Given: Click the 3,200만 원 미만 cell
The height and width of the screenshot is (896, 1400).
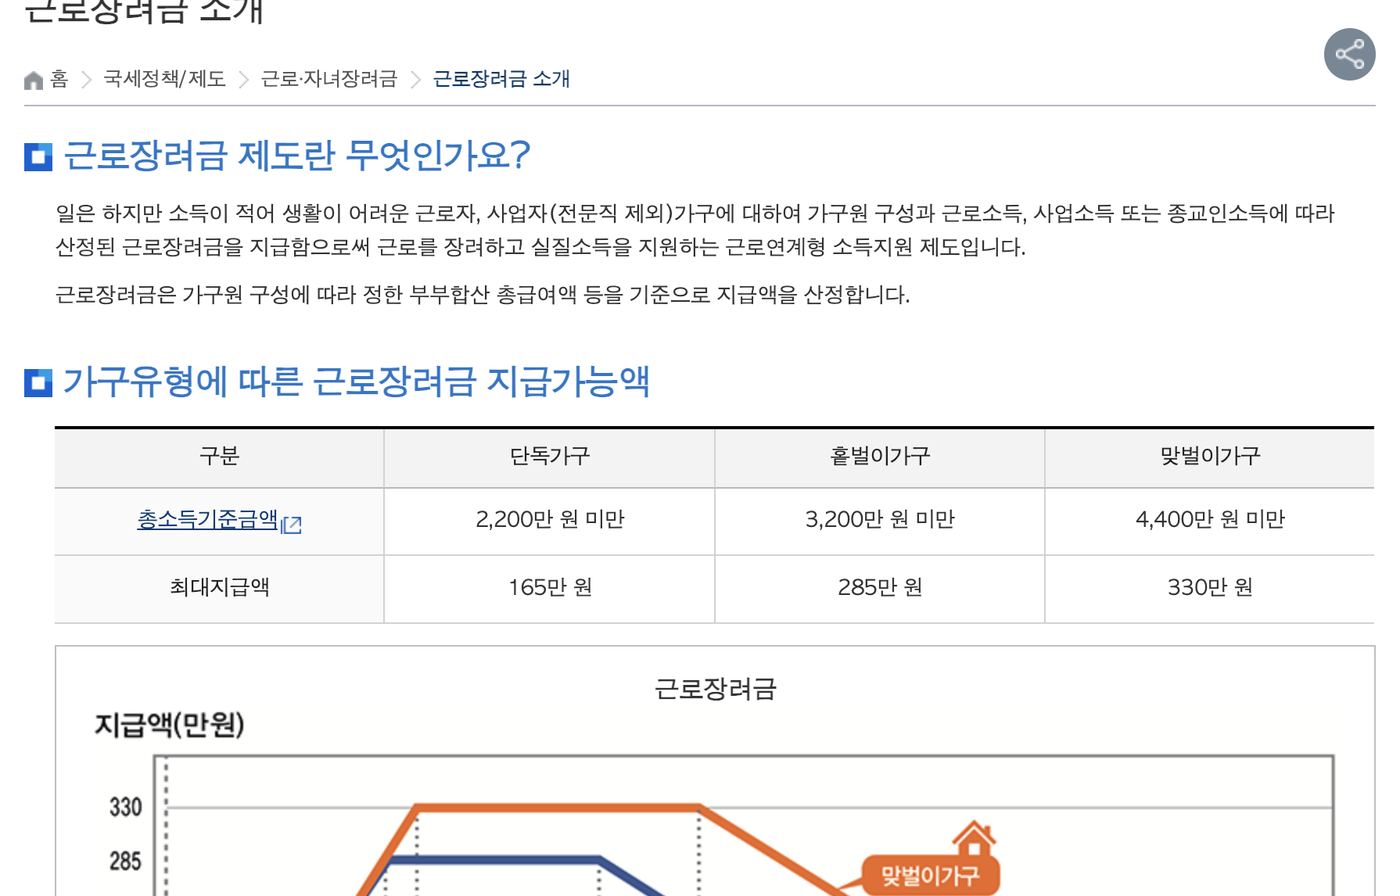Looking at the screenshot, I should pyautogui.click(x=880, y=520).
